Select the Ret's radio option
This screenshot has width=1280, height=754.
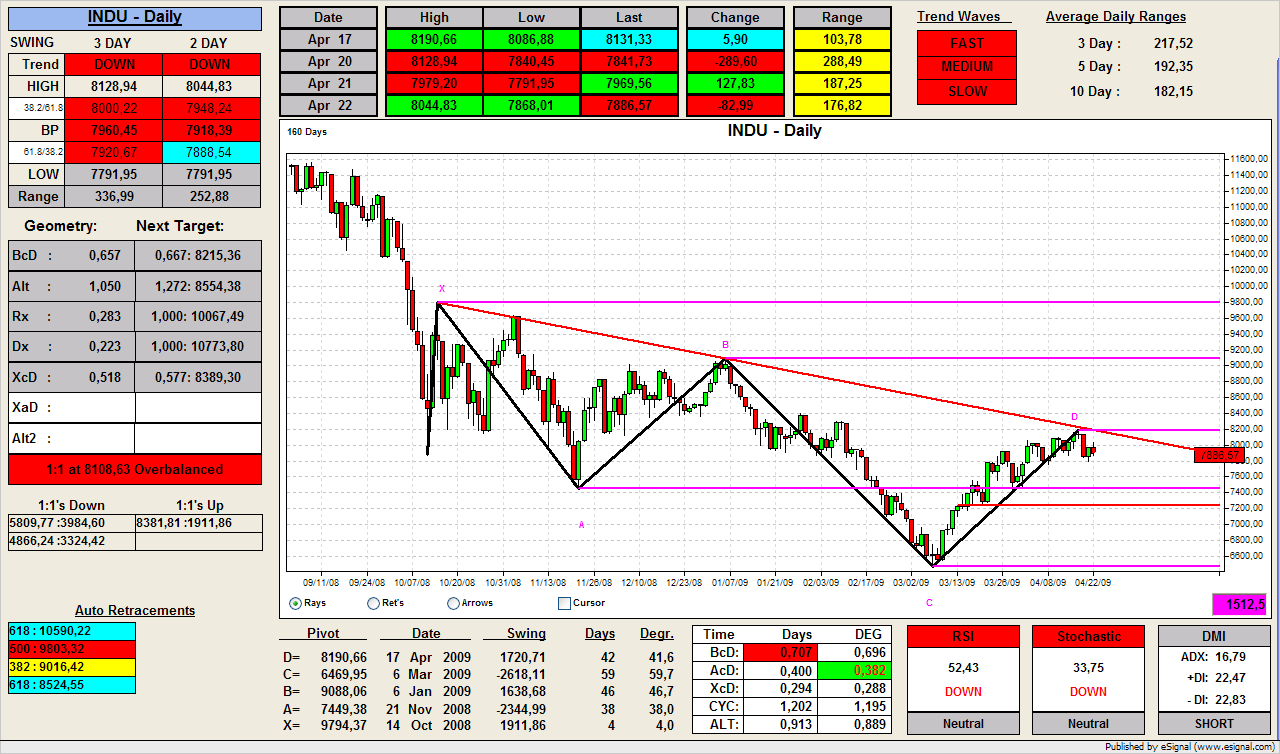(374, 603)
